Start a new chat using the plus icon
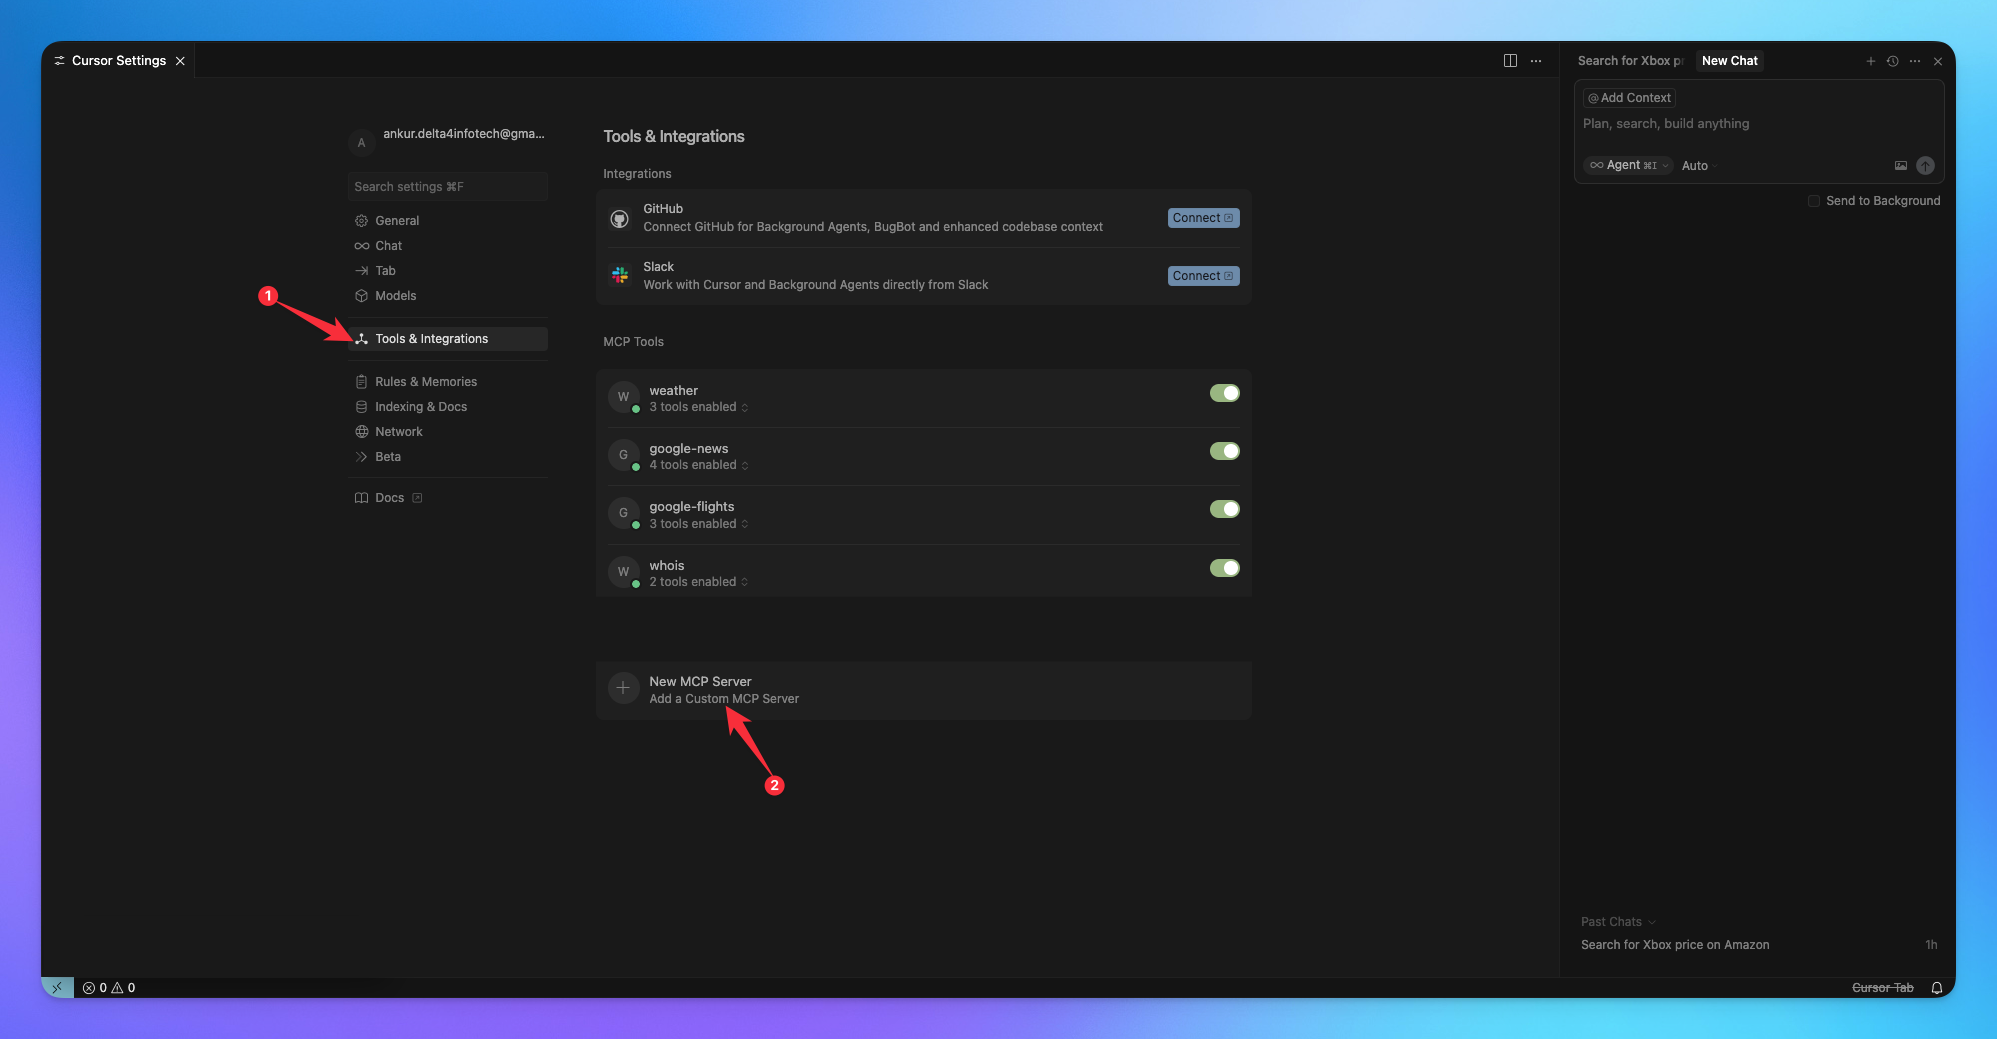The width and height of the screenshot is (1997, 1039). (1869, 60)
